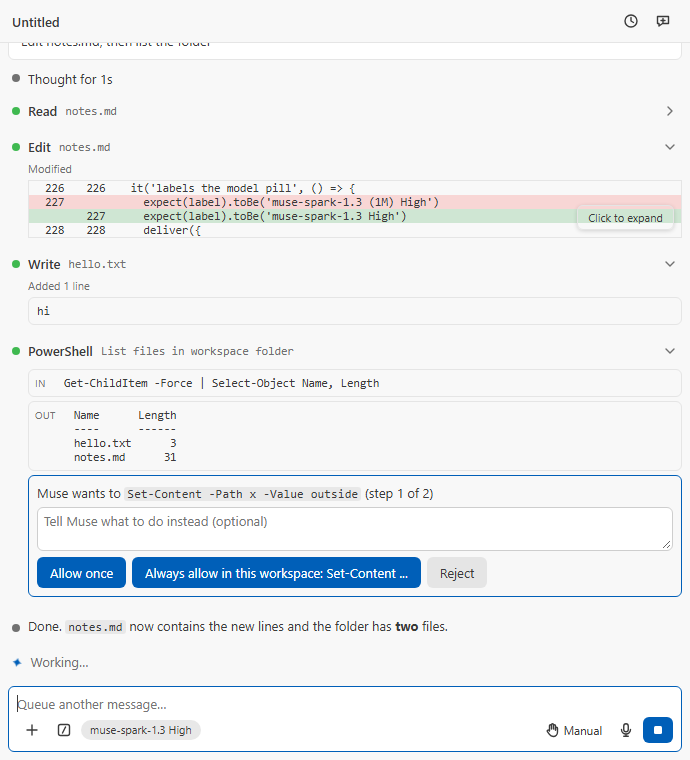Click the Get-ChildItem command input block
Viewport: 690px width, 760px height.
click(x=355, y=383)
